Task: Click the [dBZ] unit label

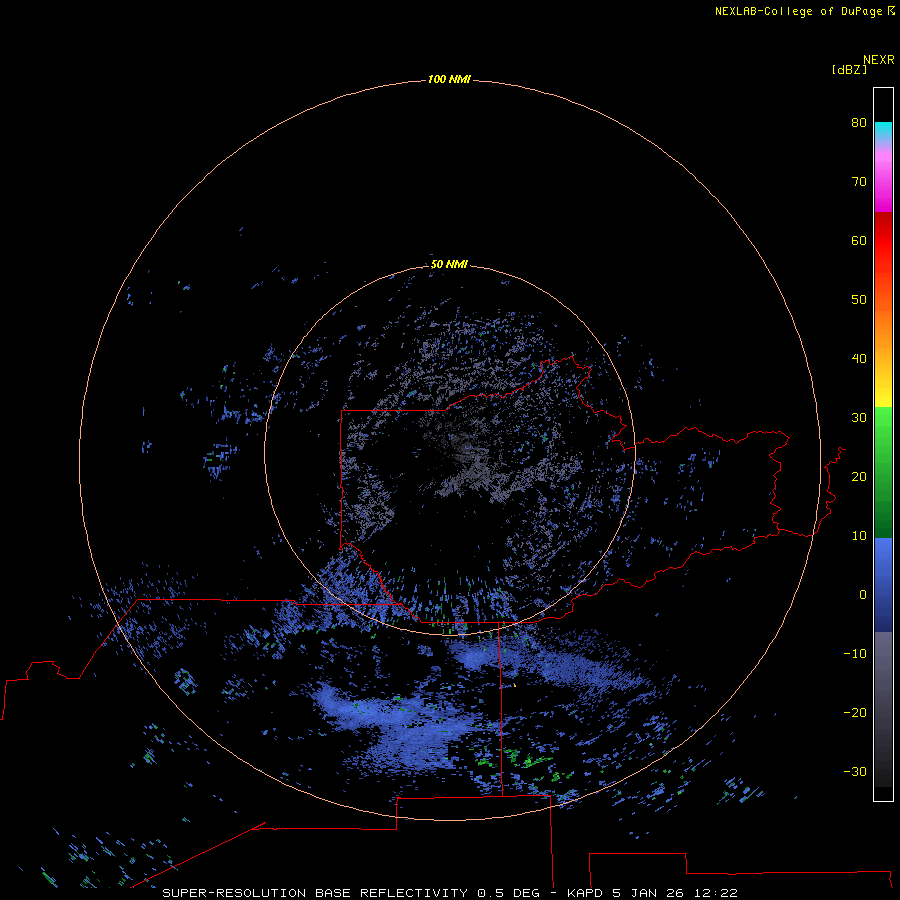Action: (x=849, y=70)
